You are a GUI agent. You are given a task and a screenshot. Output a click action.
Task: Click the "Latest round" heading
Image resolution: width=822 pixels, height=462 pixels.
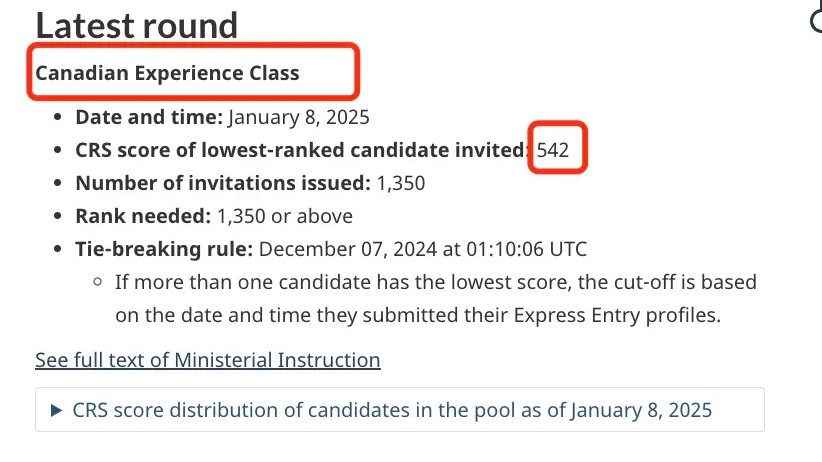pos(137,25)
